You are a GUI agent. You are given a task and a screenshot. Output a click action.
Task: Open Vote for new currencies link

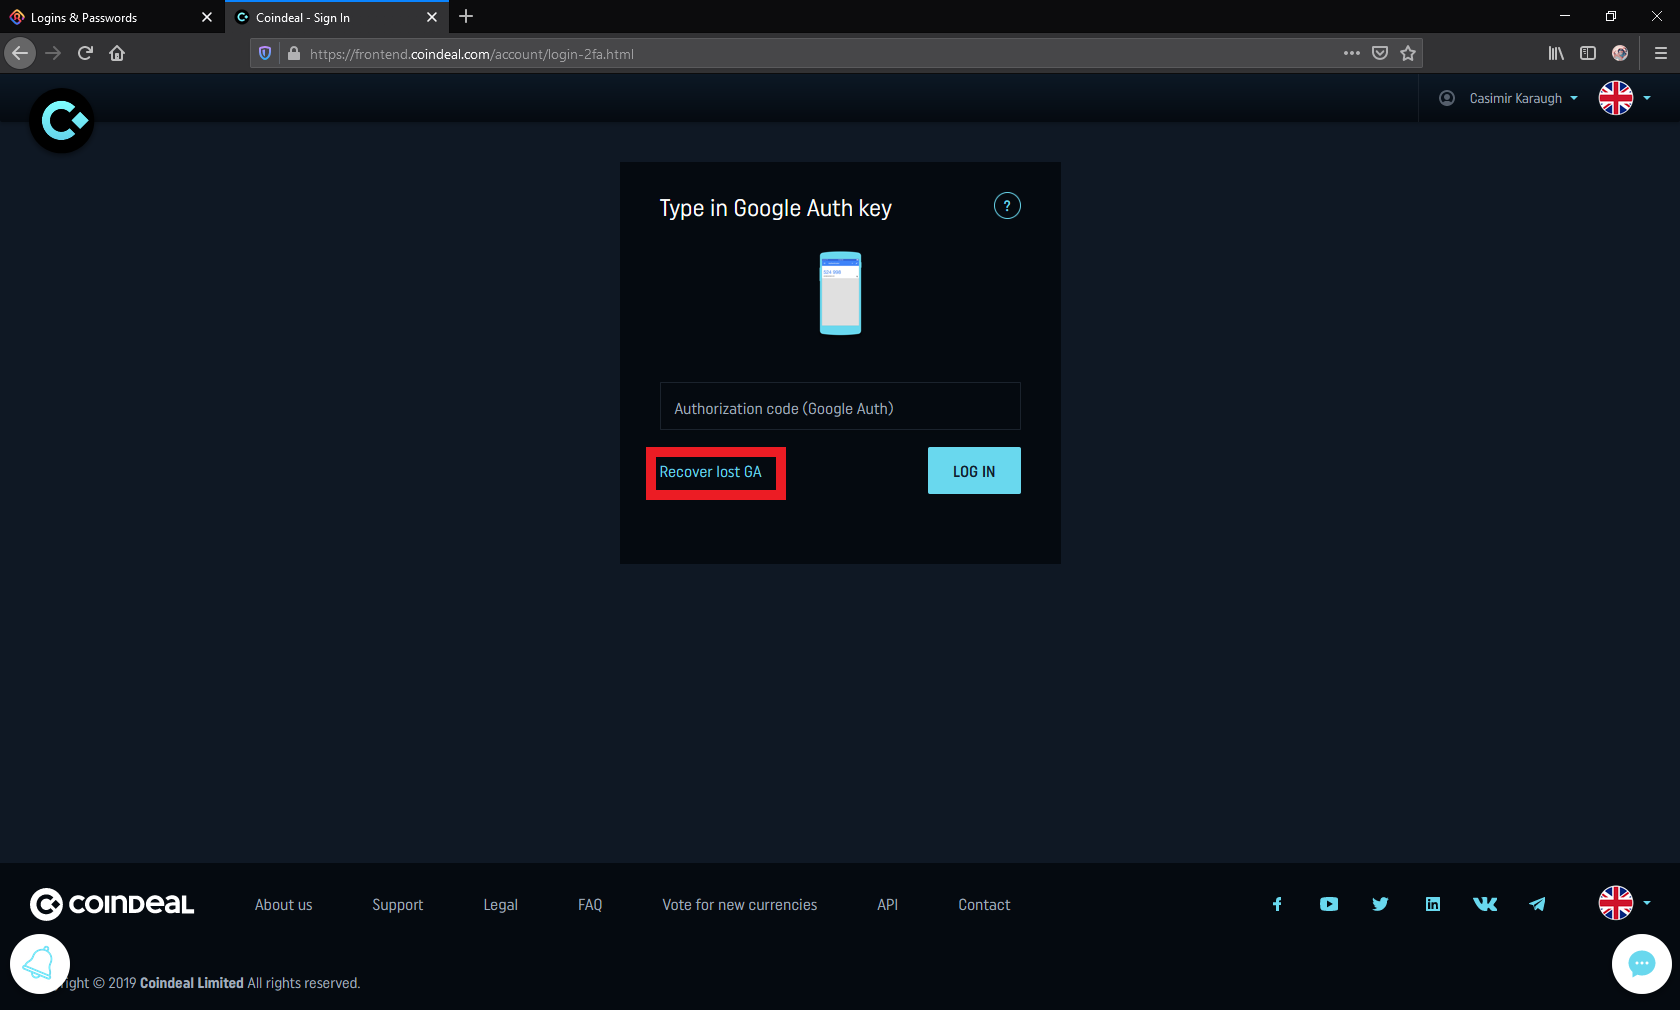[740, 905]
